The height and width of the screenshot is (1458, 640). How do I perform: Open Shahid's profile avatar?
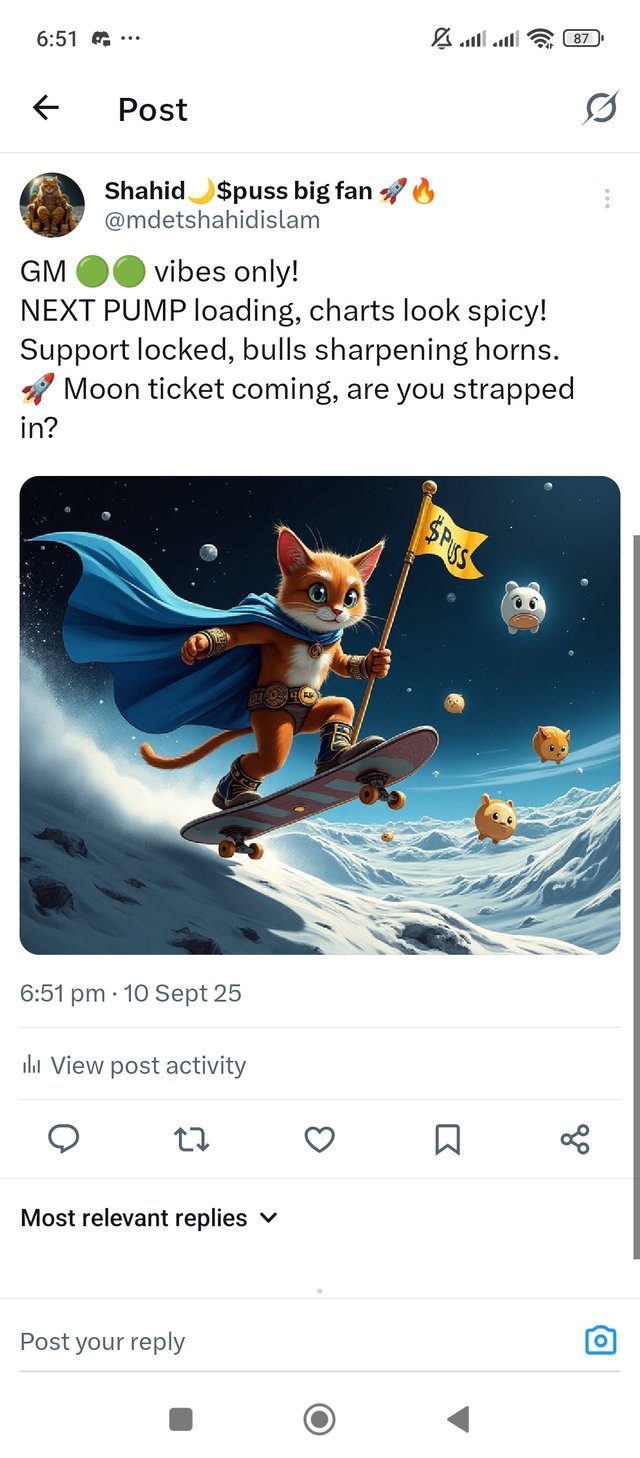[x=52, y=205]
